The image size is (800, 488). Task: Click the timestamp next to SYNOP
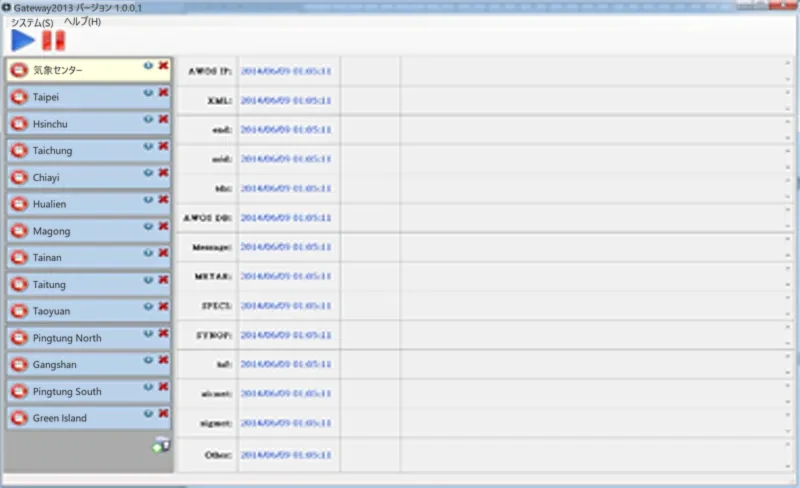(286, 335)
